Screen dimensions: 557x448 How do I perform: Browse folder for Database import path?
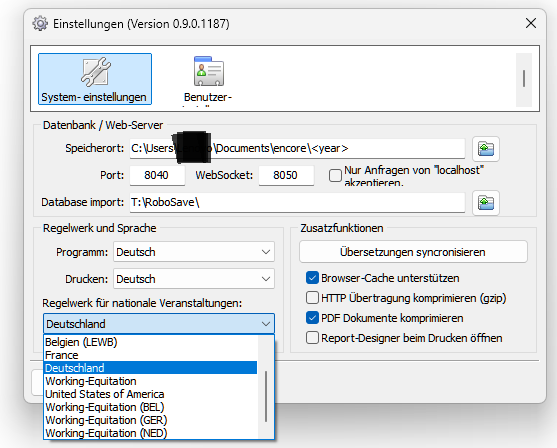[486, 203]
